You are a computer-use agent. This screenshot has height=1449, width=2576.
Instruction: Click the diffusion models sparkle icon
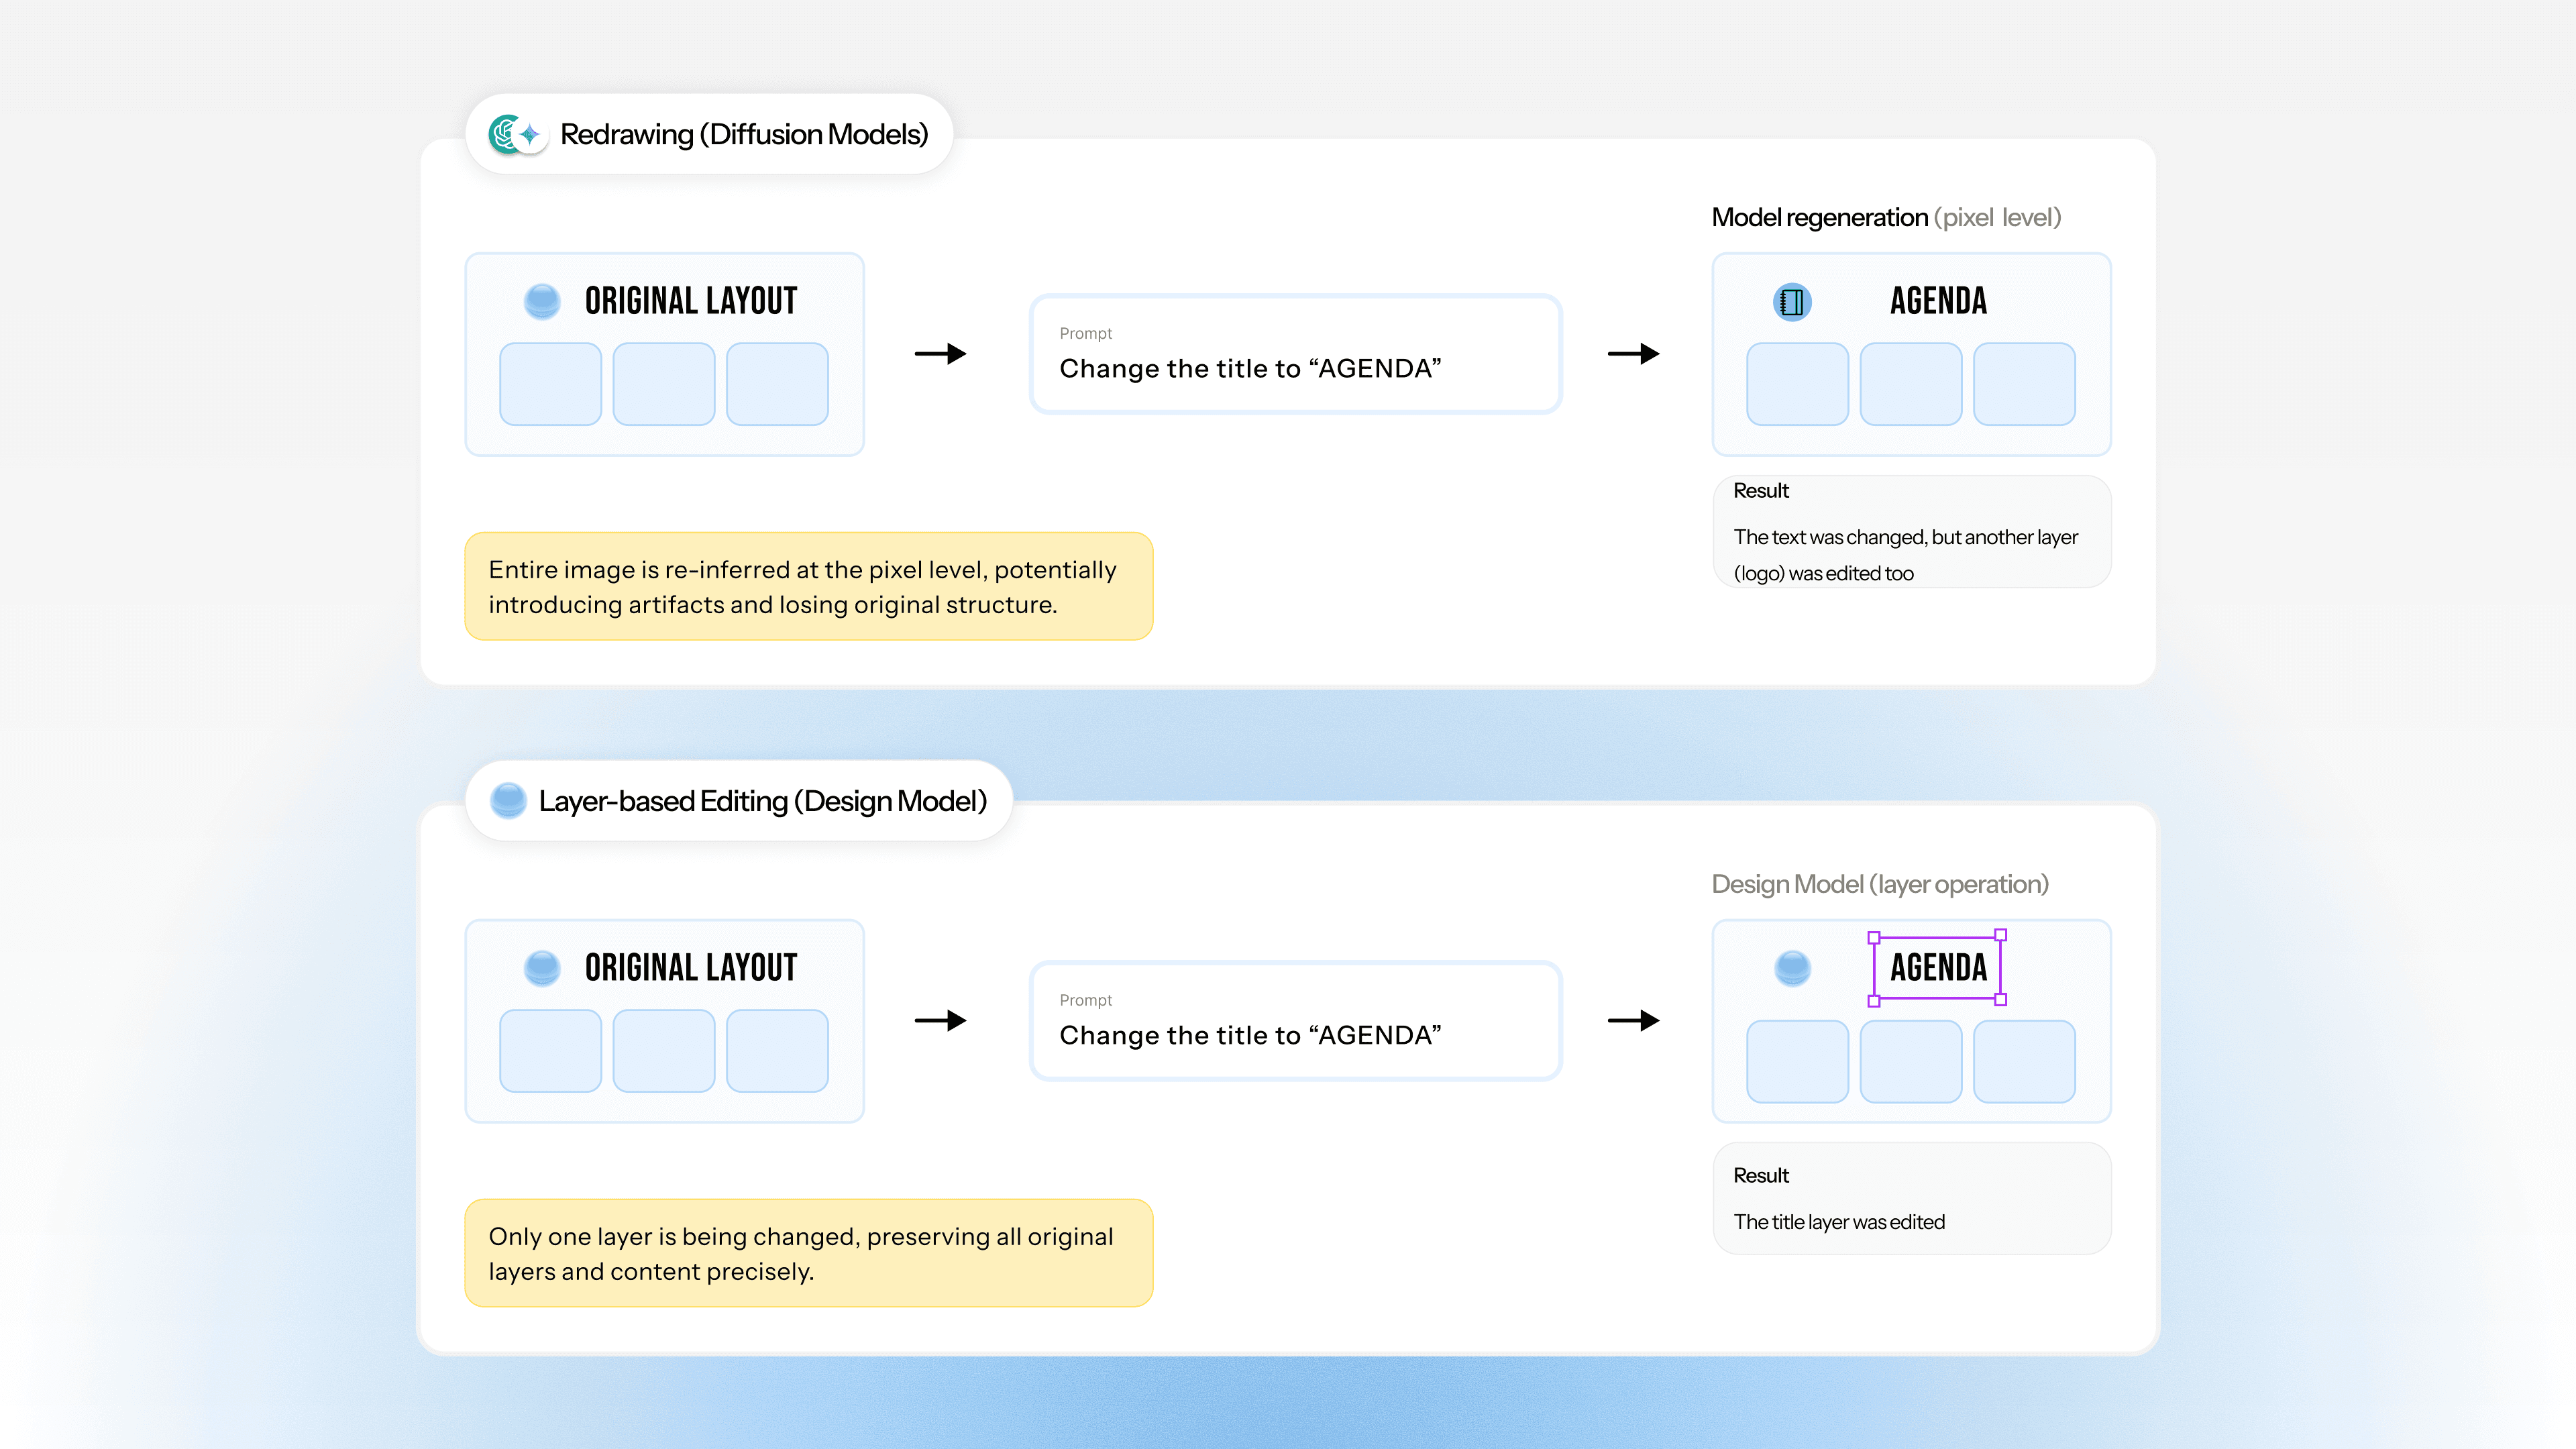(x=529, y=134)
